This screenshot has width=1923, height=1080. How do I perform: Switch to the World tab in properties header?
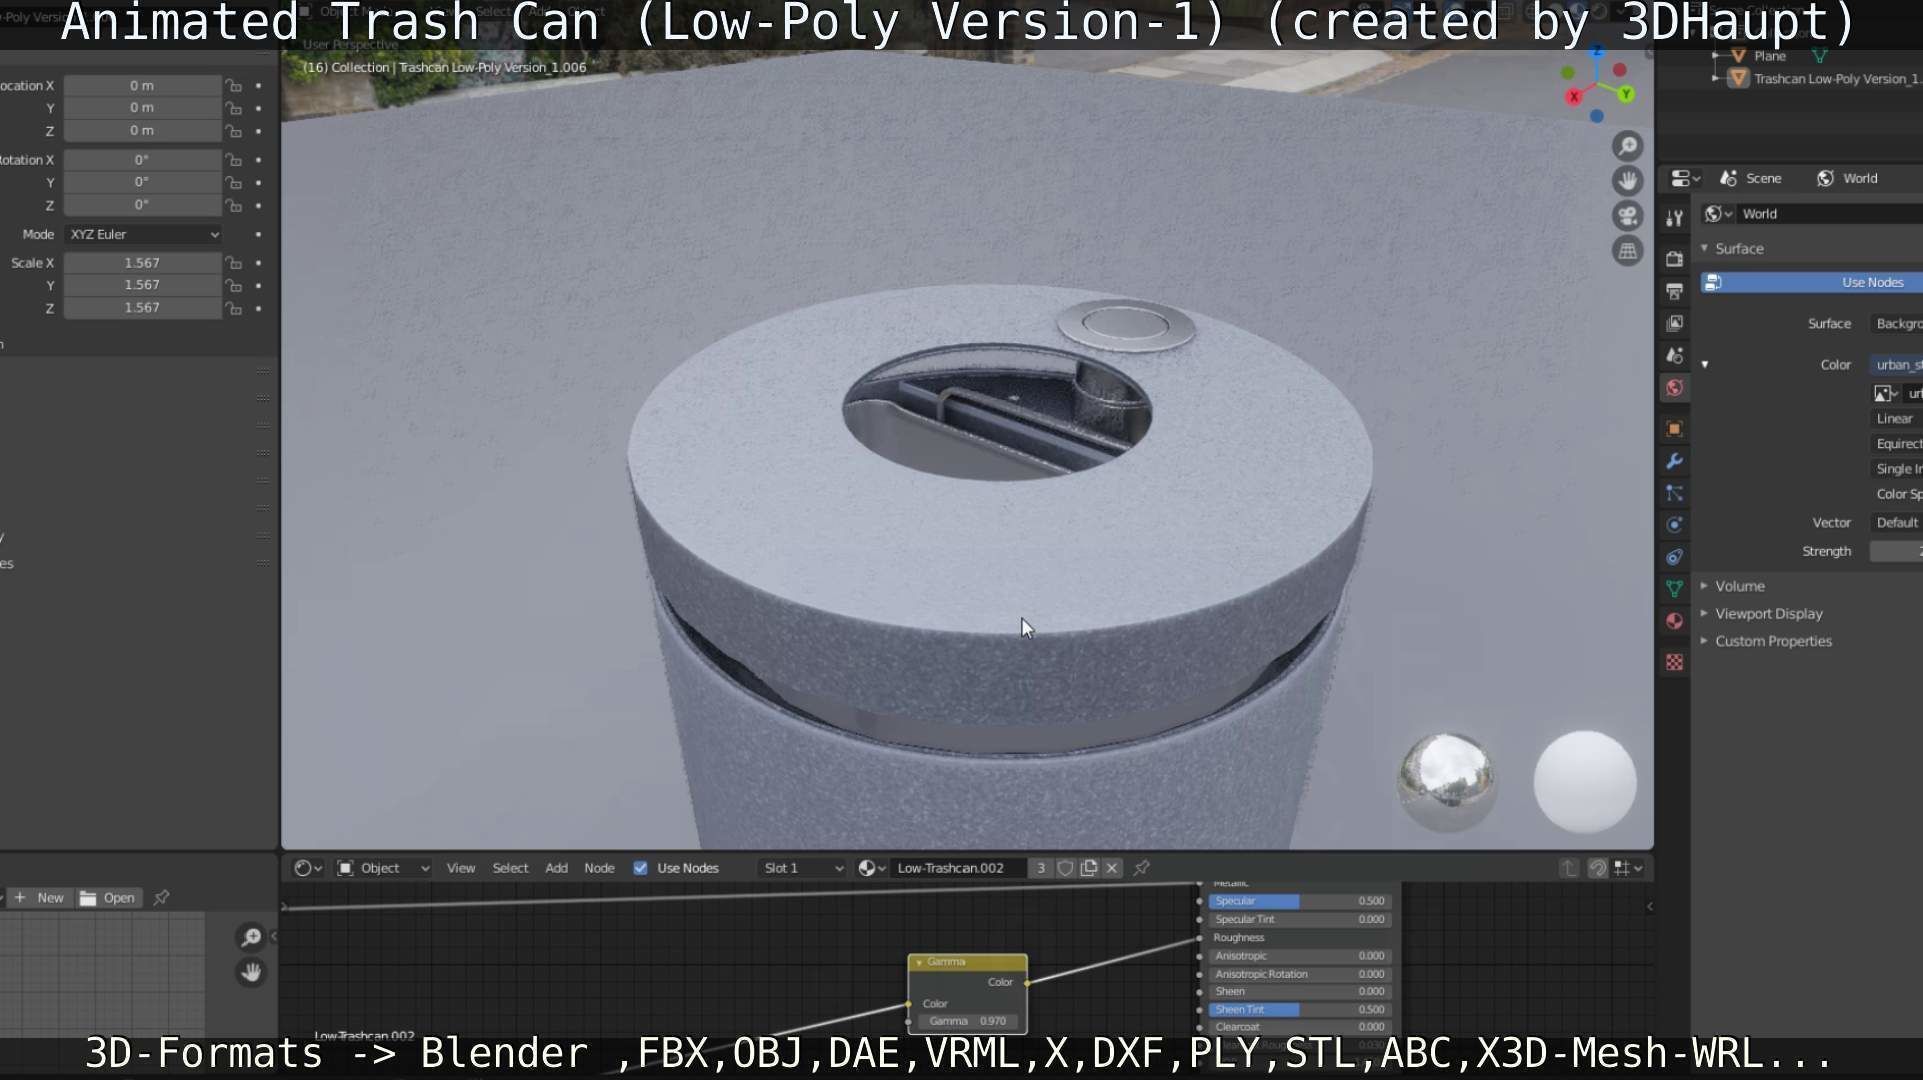1847,178
